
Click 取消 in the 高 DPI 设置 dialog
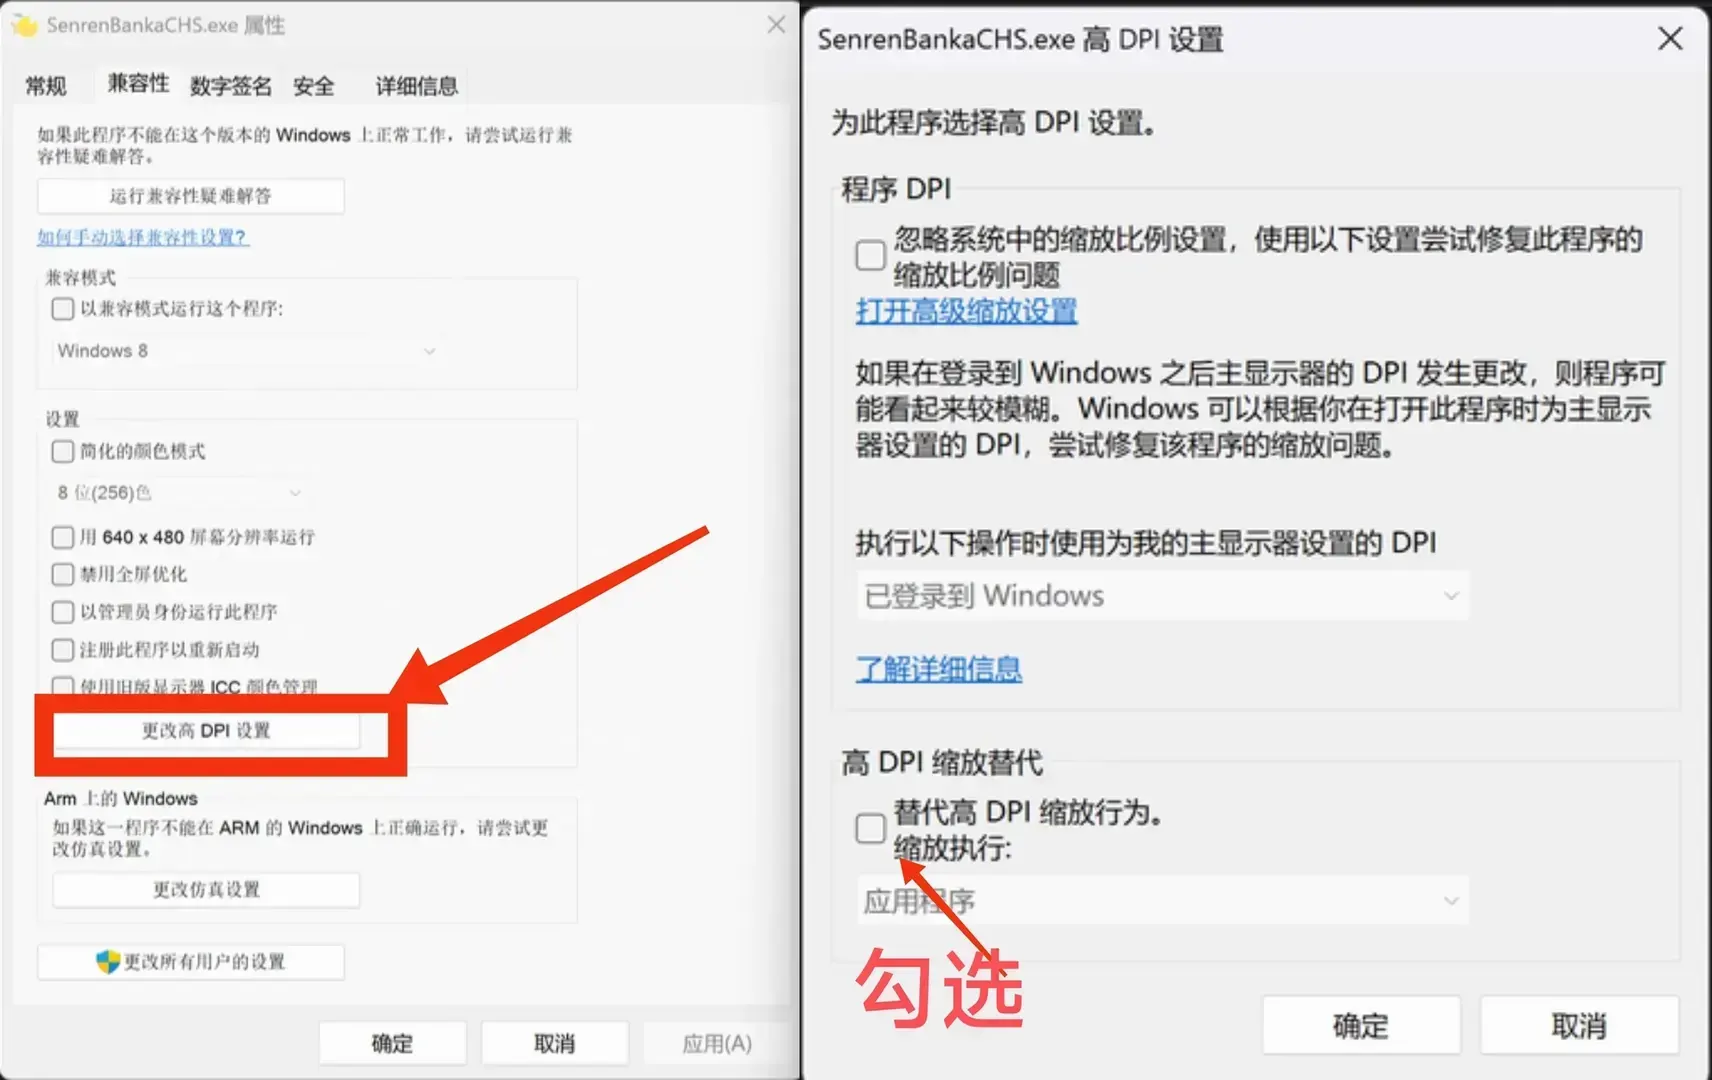[x=1579, y=1025]
